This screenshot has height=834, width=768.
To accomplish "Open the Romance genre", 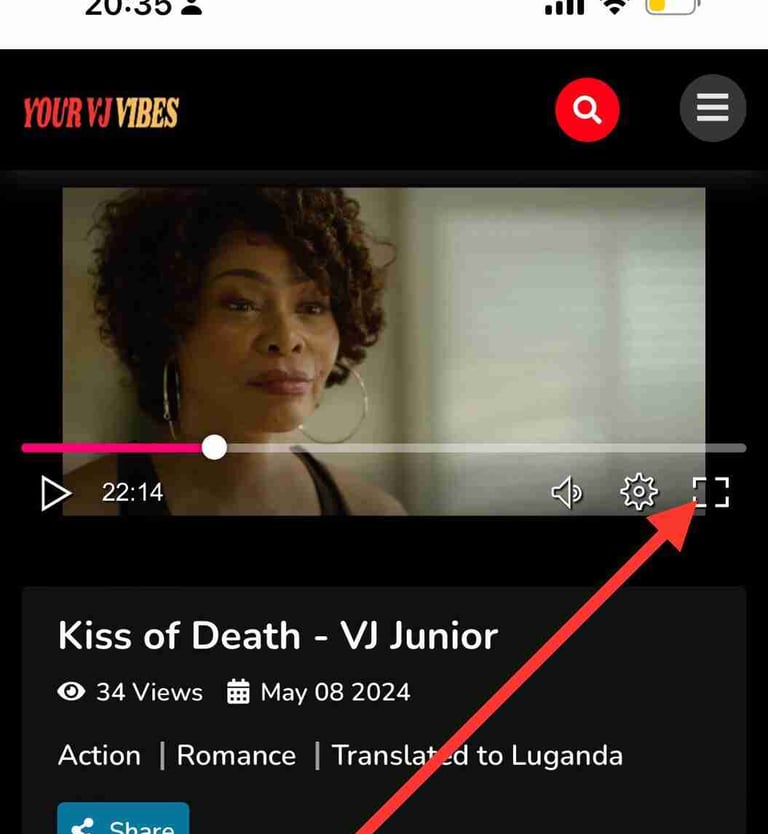I will [x=236, y=755].
